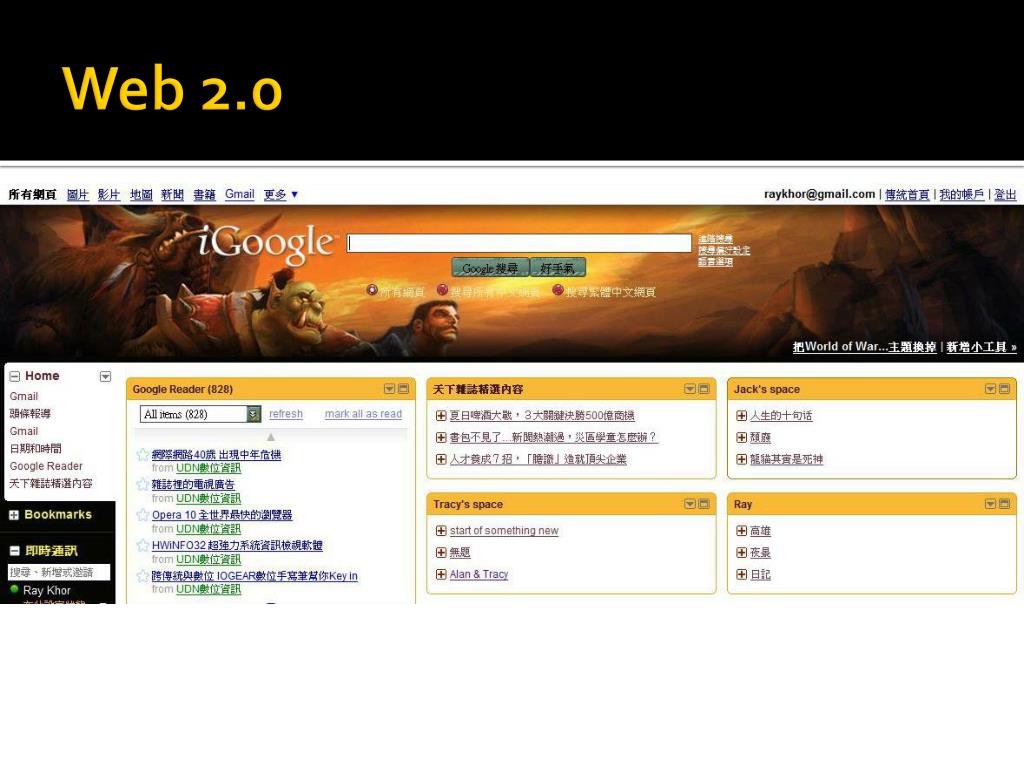Click the gray up arrow in Google Reader
Image resolution: width=1024 pixels, height=768 pixels.
click(x=271, y=436)
